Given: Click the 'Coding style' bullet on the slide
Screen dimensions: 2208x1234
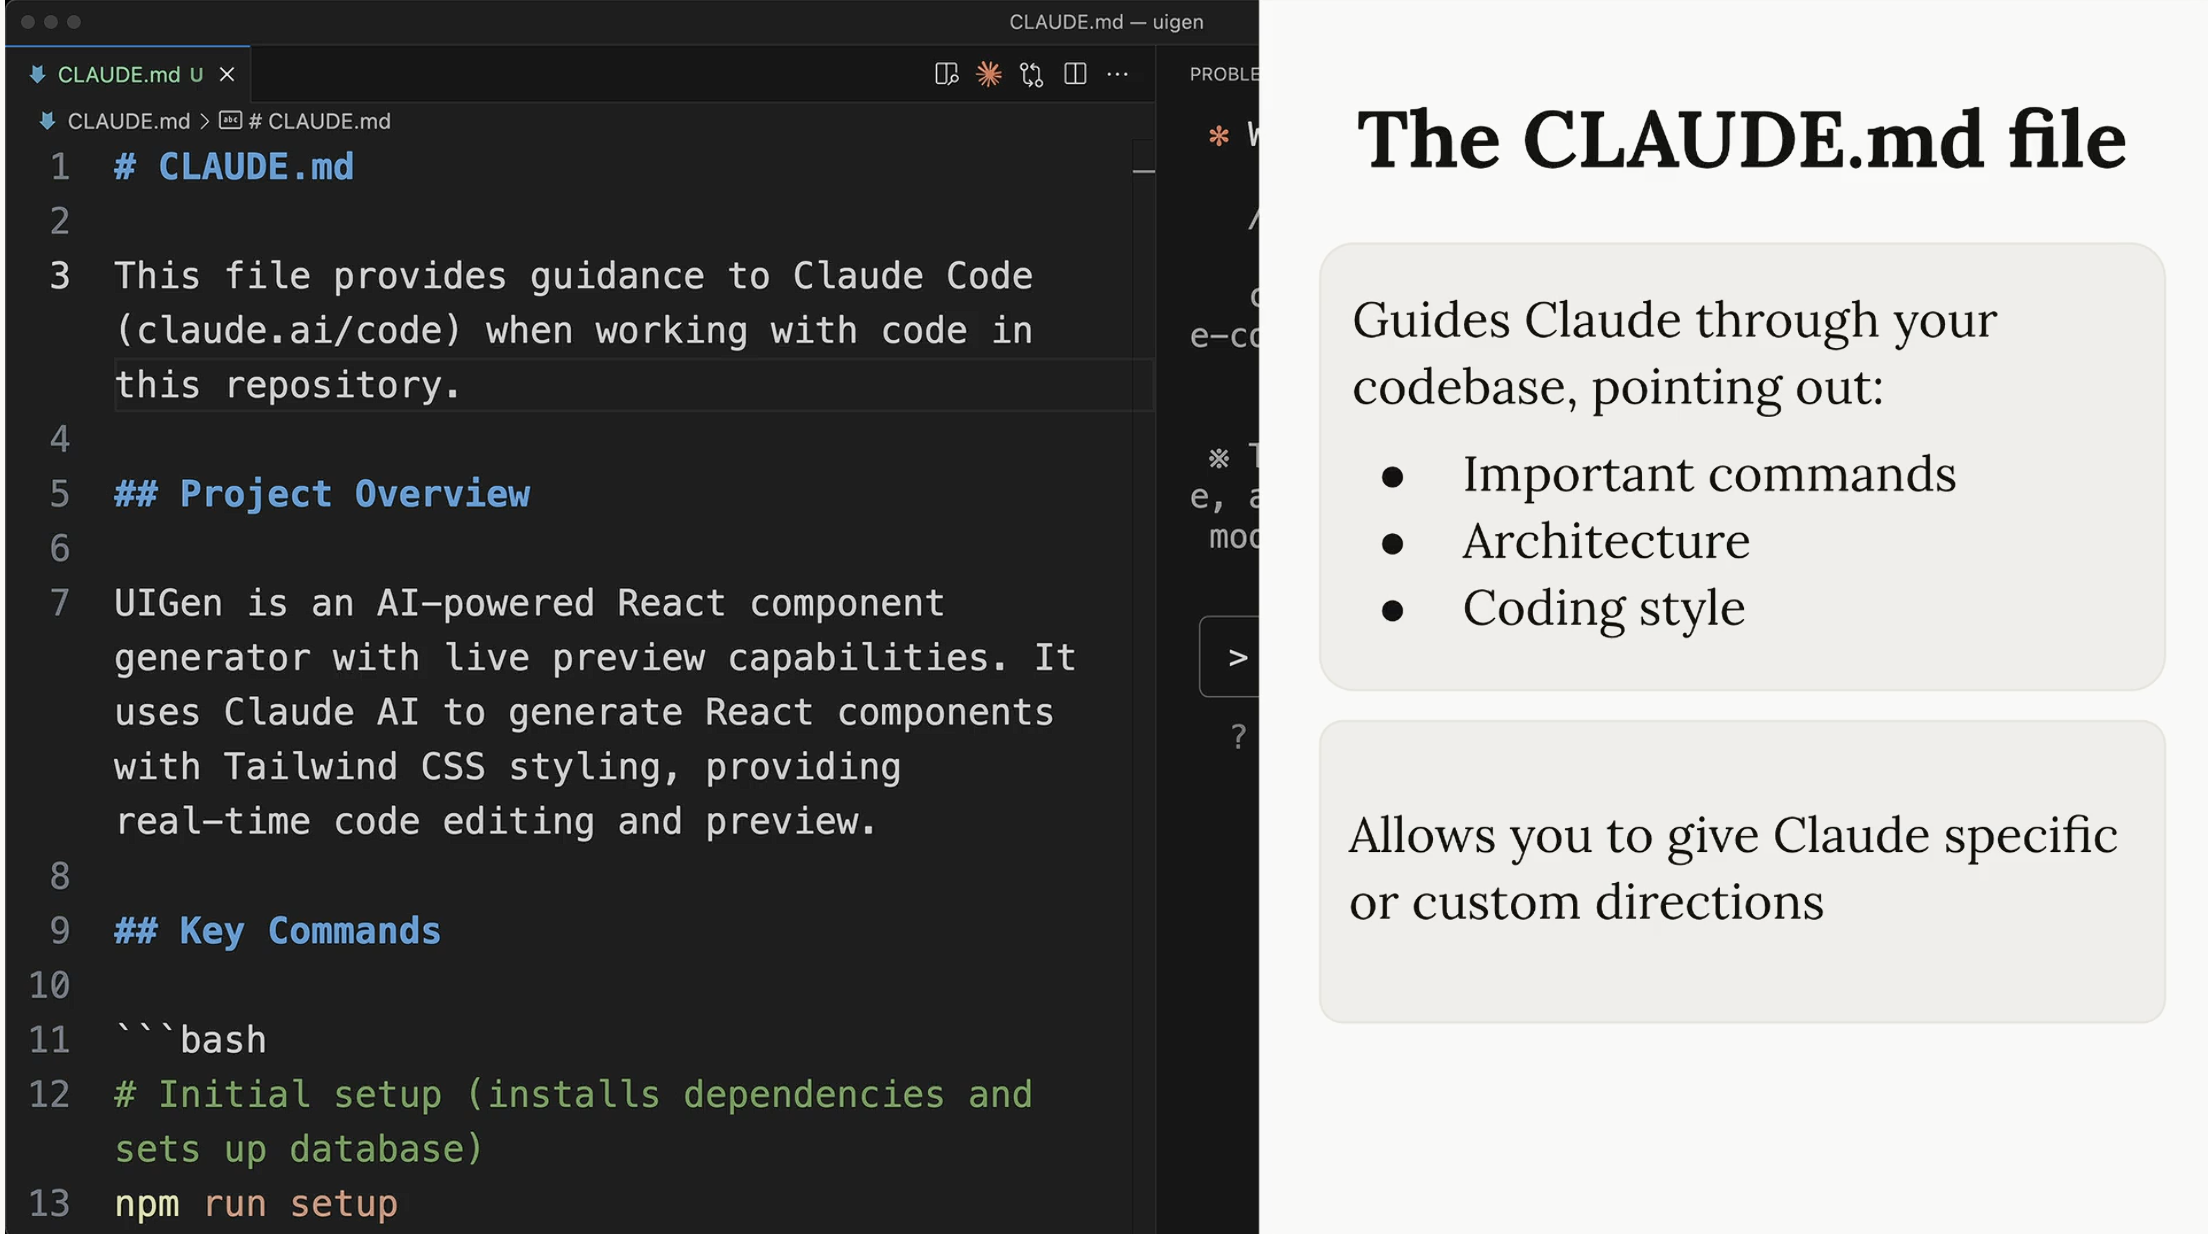Looking at the screenshot, I should (1603, 608).
